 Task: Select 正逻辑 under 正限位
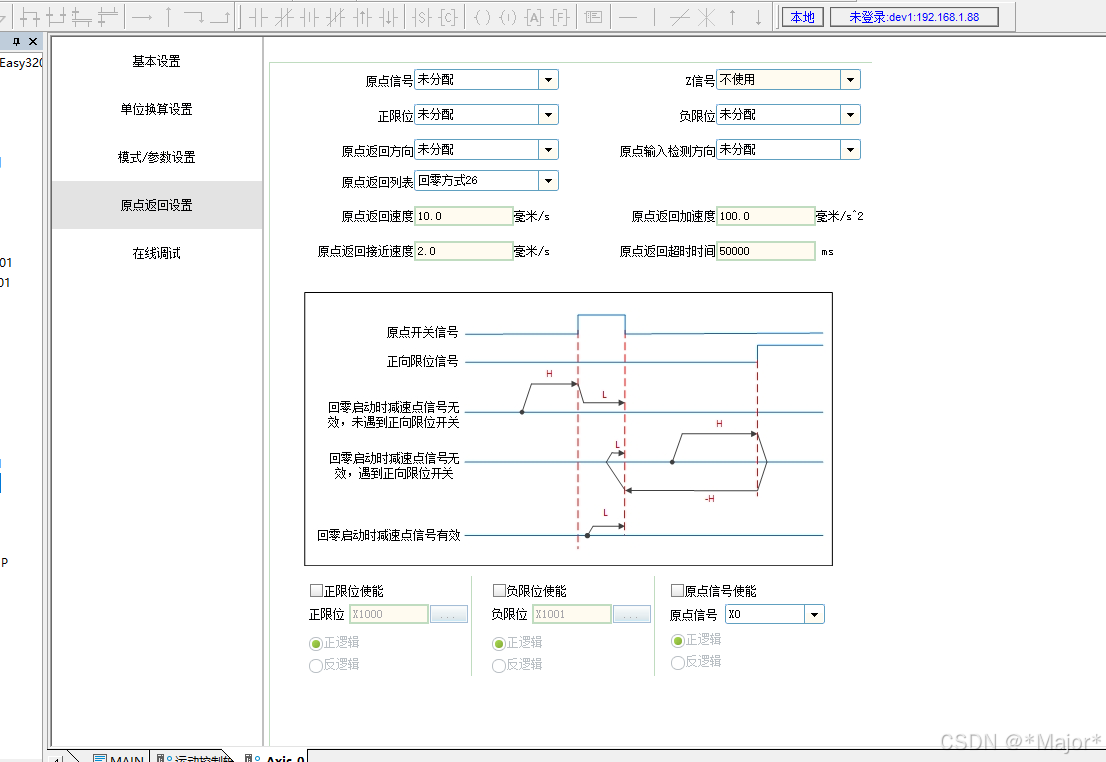coord(315,643)
